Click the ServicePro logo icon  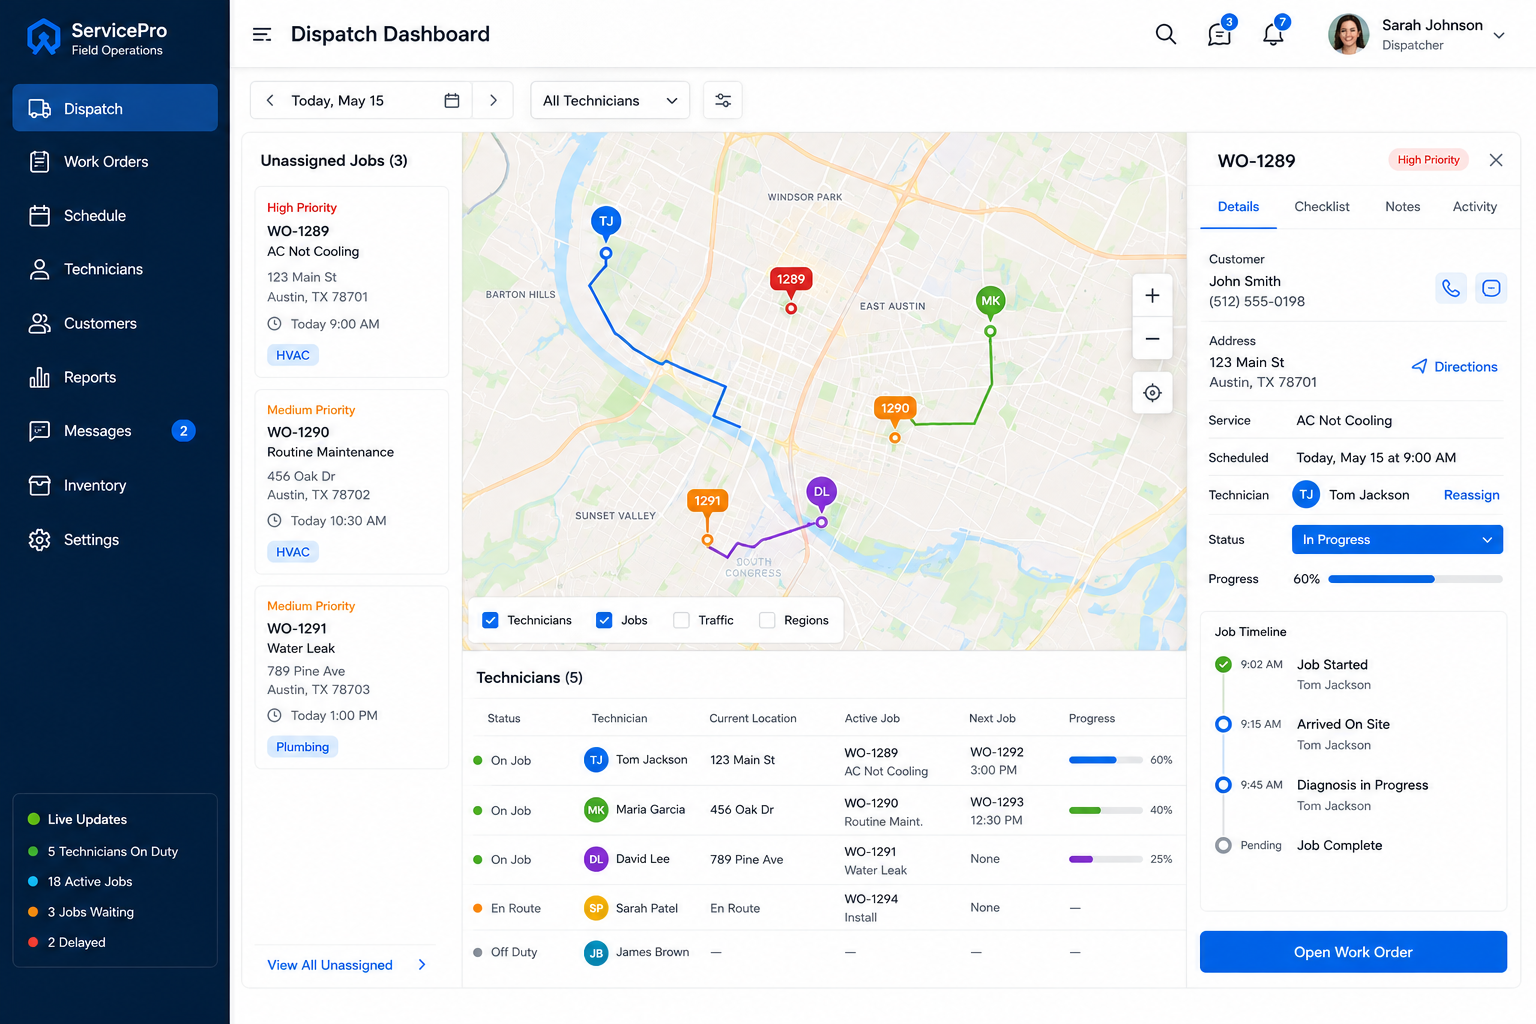pos(43,38)
